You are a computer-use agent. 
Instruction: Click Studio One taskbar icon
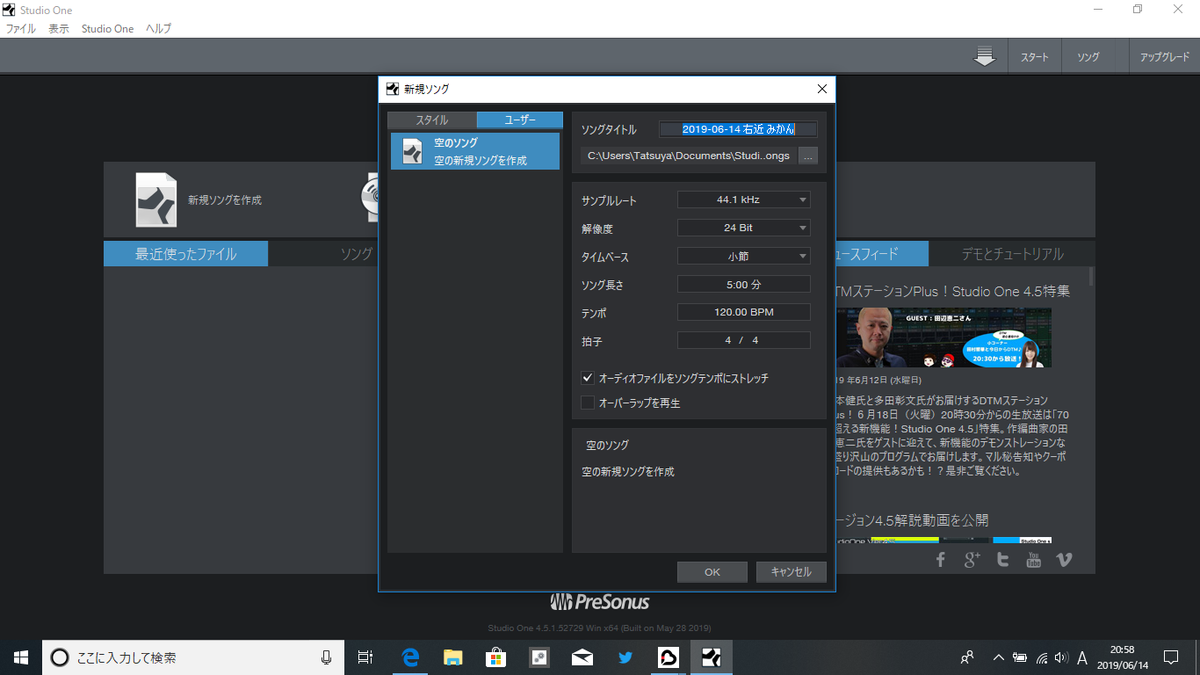(x=712, y=657)
